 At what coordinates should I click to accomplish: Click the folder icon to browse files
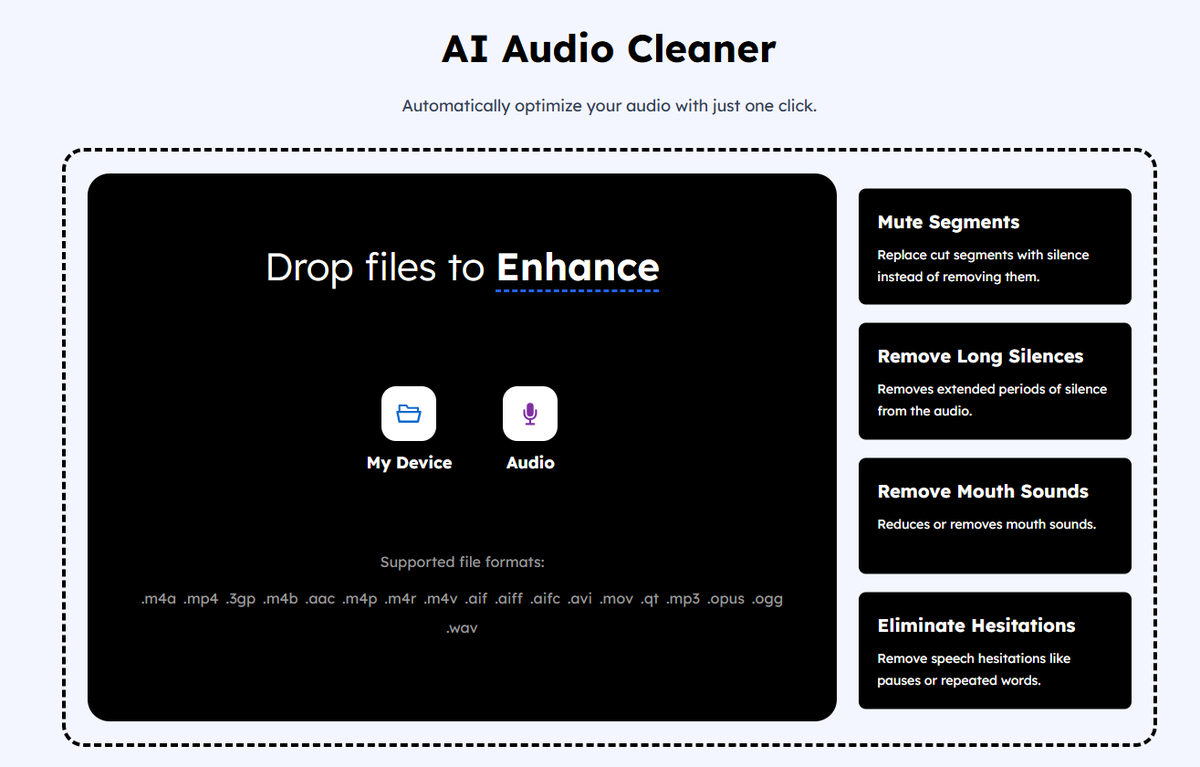[409, 413]
